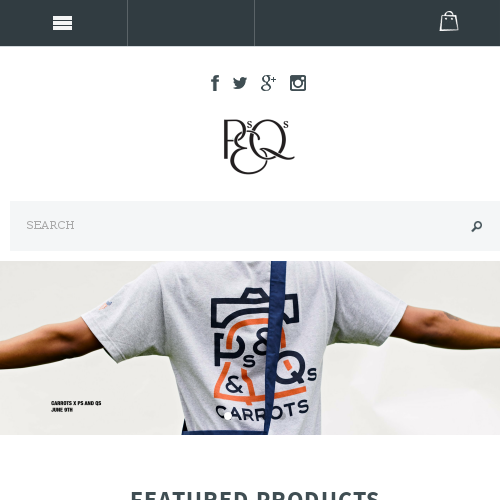Visit the Facebook page icon

coord(215,83)
